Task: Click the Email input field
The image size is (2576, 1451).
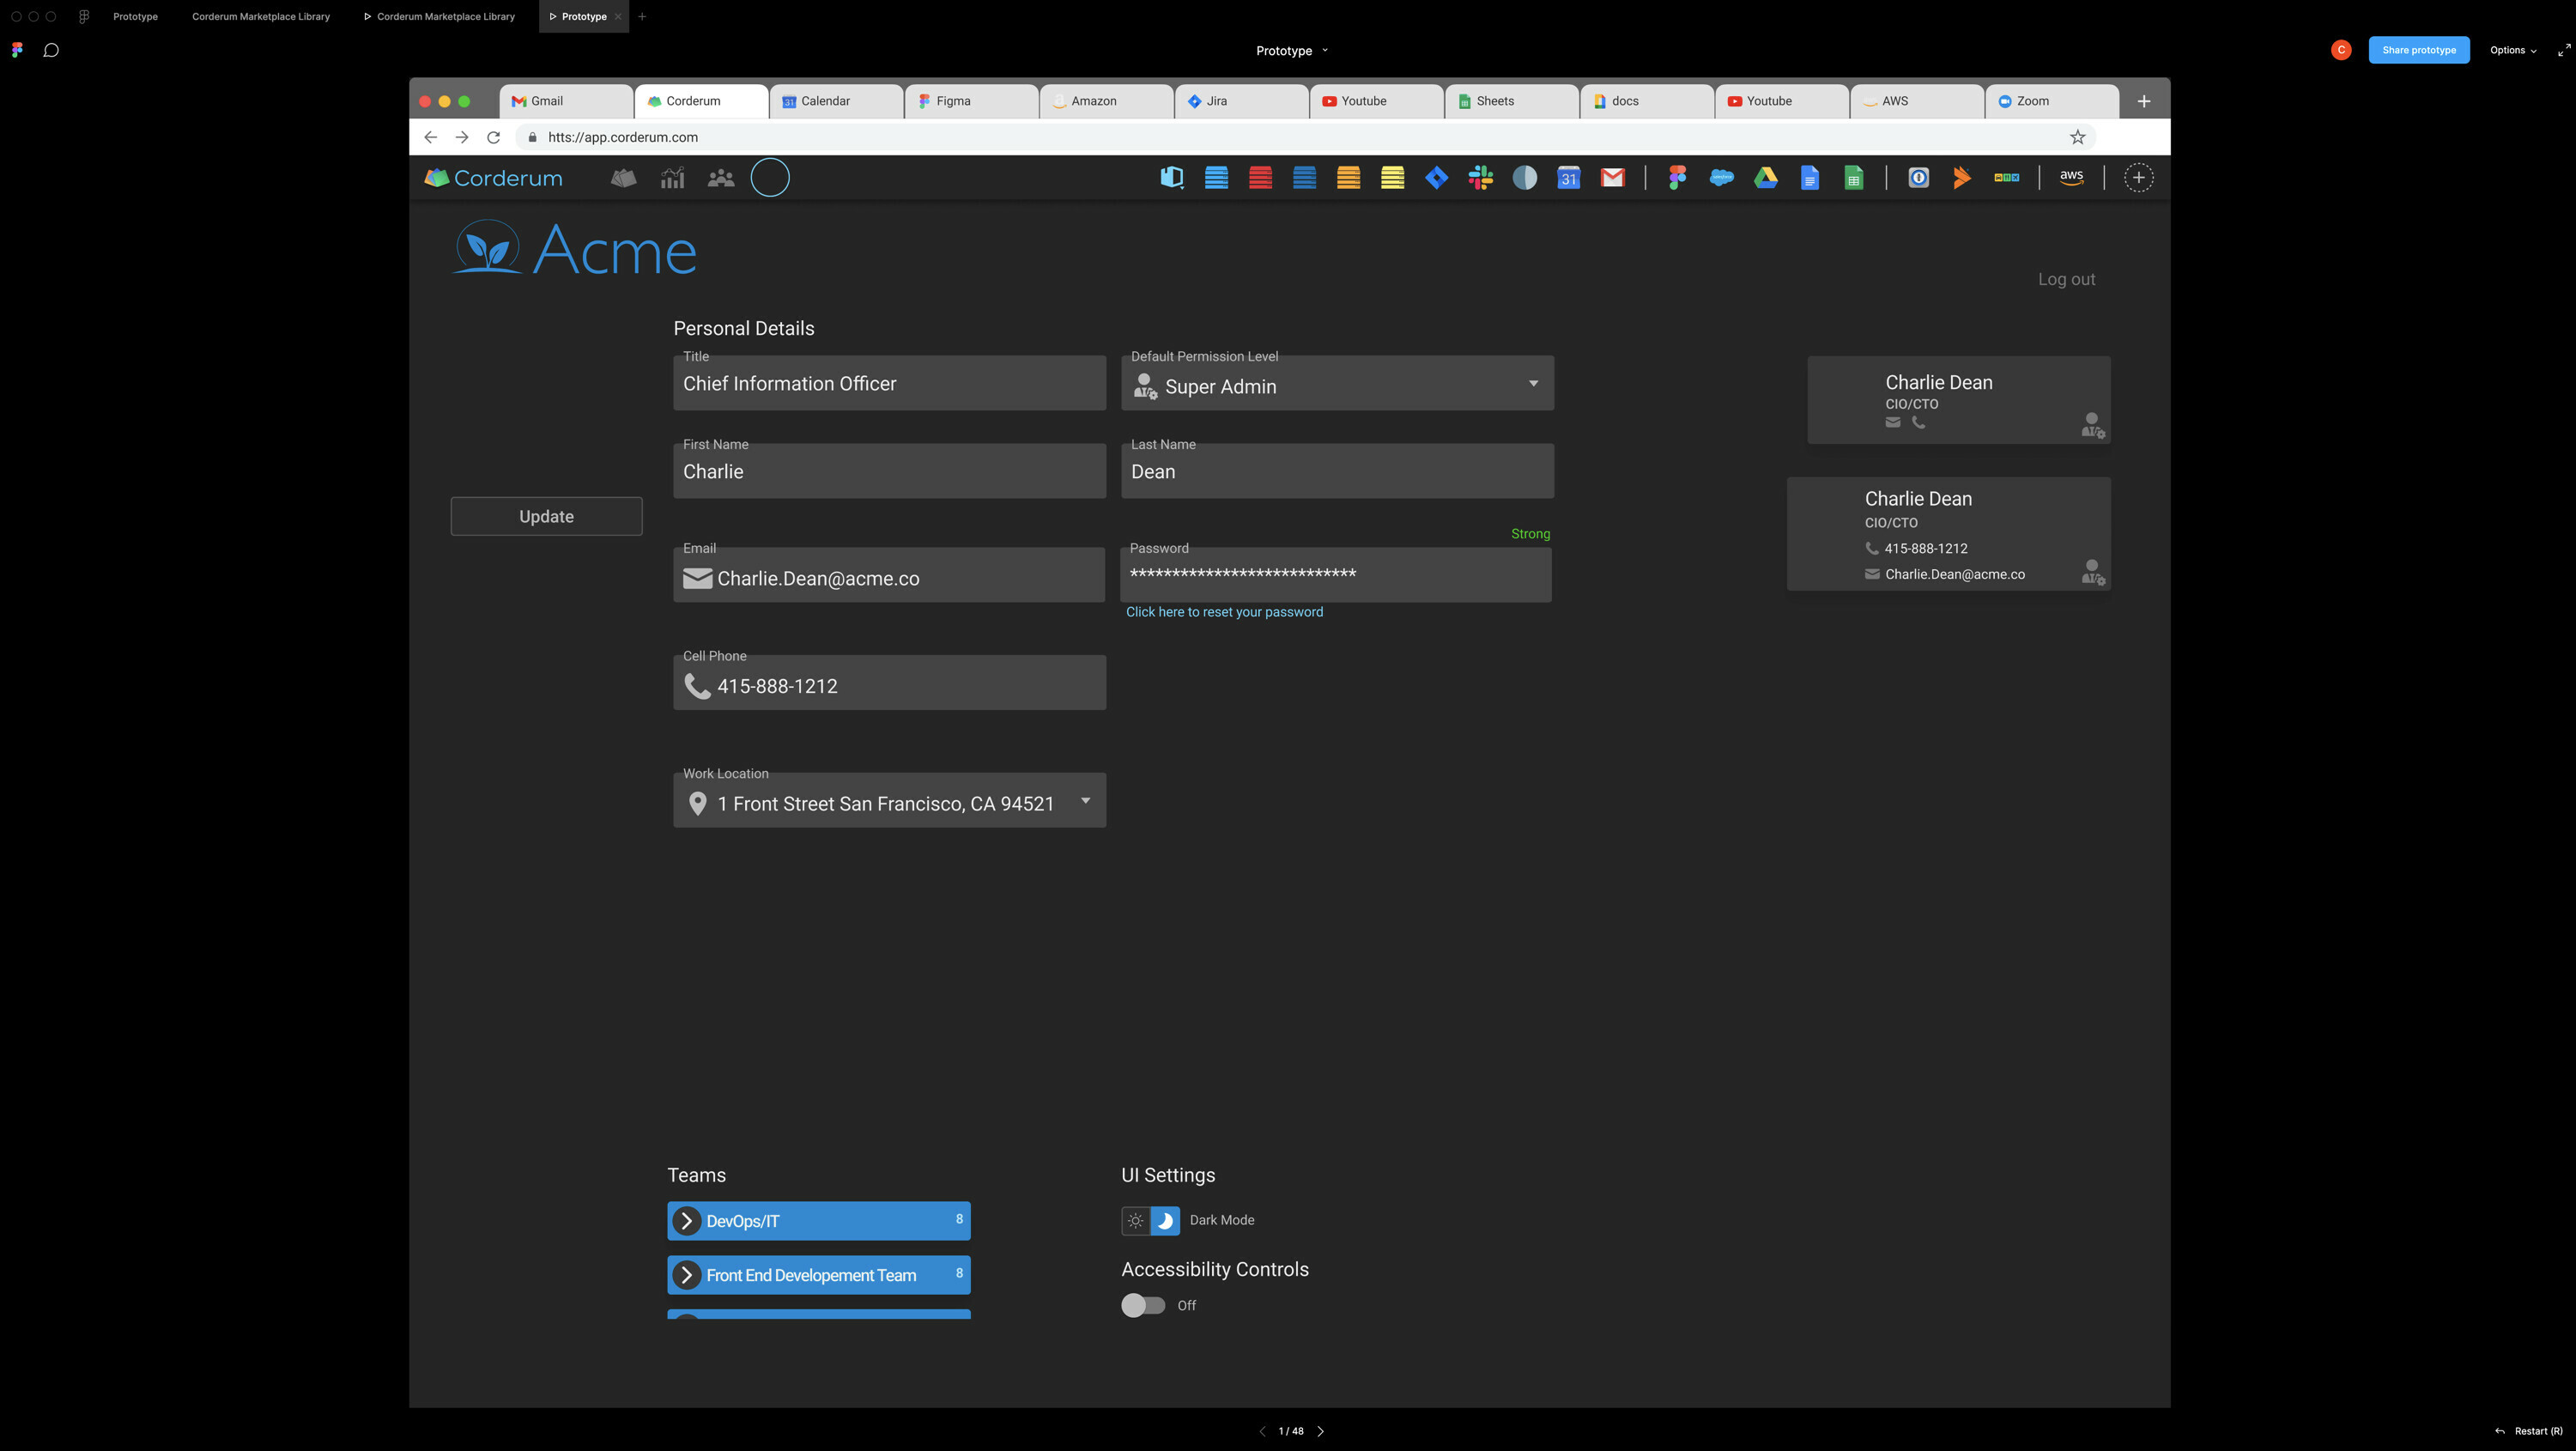Action: (889, 575)
